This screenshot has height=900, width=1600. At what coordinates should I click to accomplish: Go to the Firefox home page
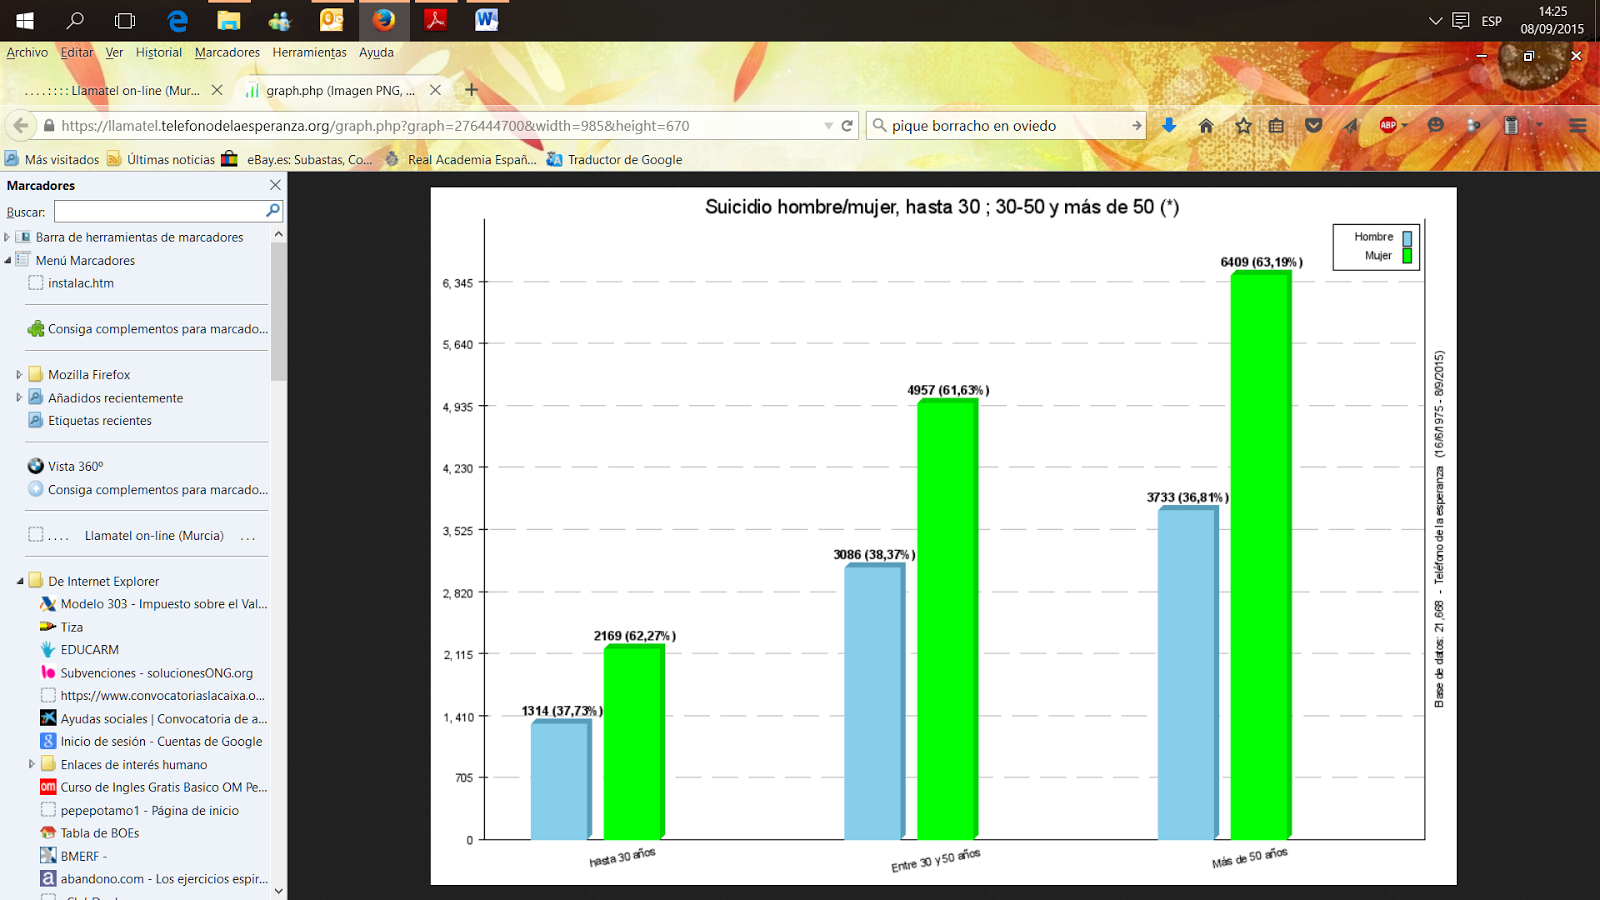point(1206,125)
